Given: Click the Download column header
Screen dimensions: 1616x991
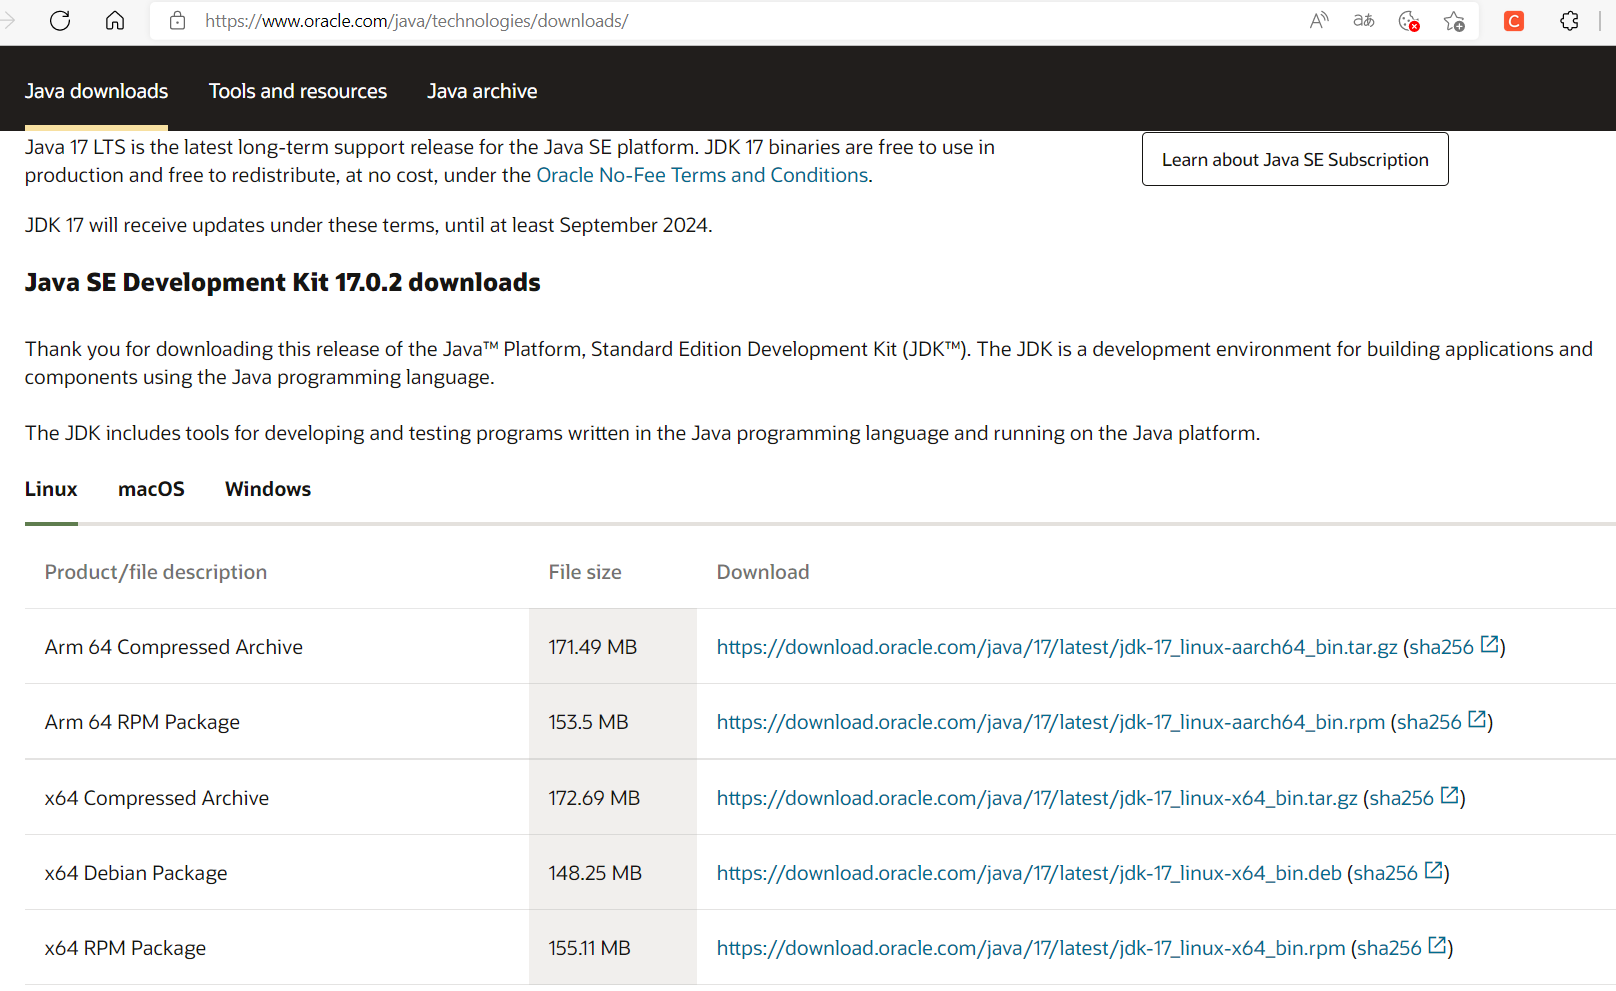Looking at the screenshot, I should click(763, 572).
